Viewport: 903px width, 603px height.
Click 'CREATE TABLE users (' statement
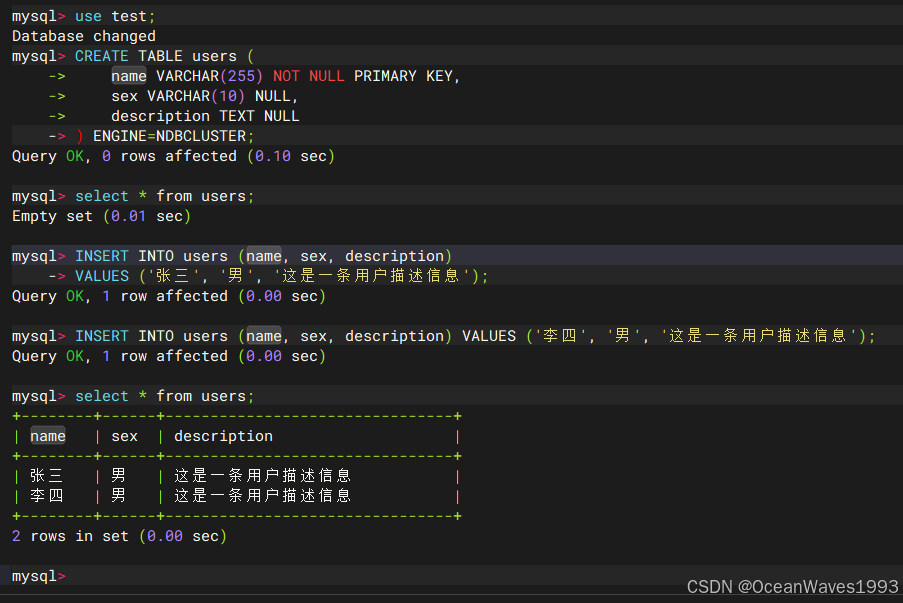(x=132, y=56)
